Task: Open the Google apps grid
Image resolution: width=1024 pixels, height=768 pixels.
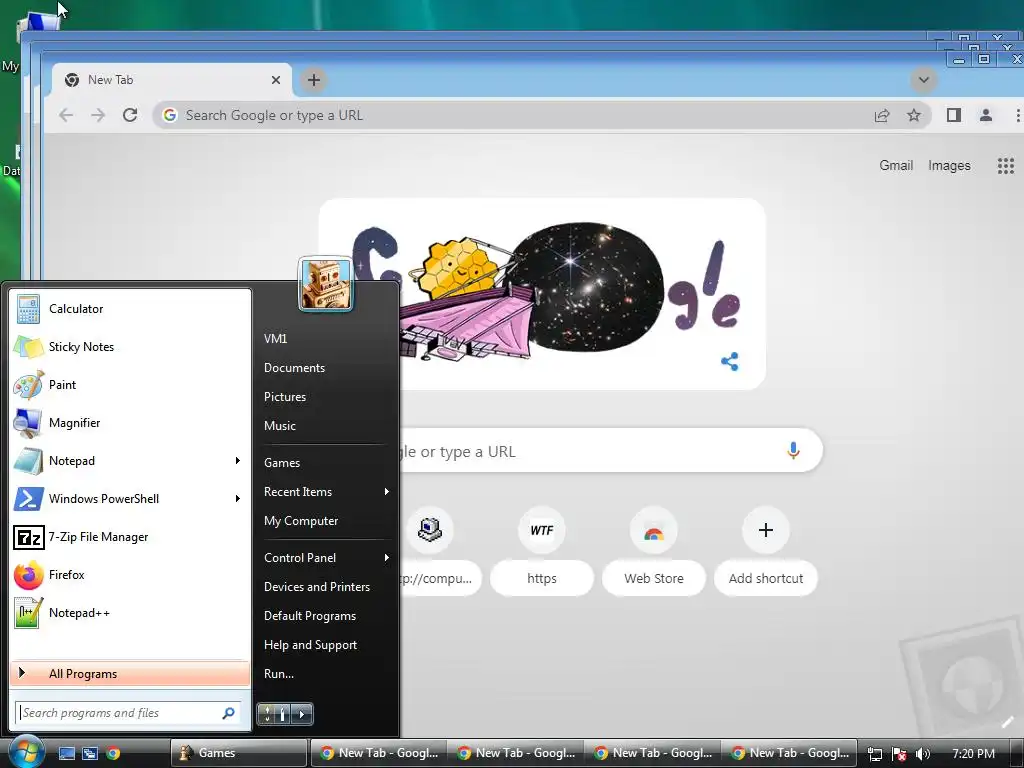Action: [1006, 166]
